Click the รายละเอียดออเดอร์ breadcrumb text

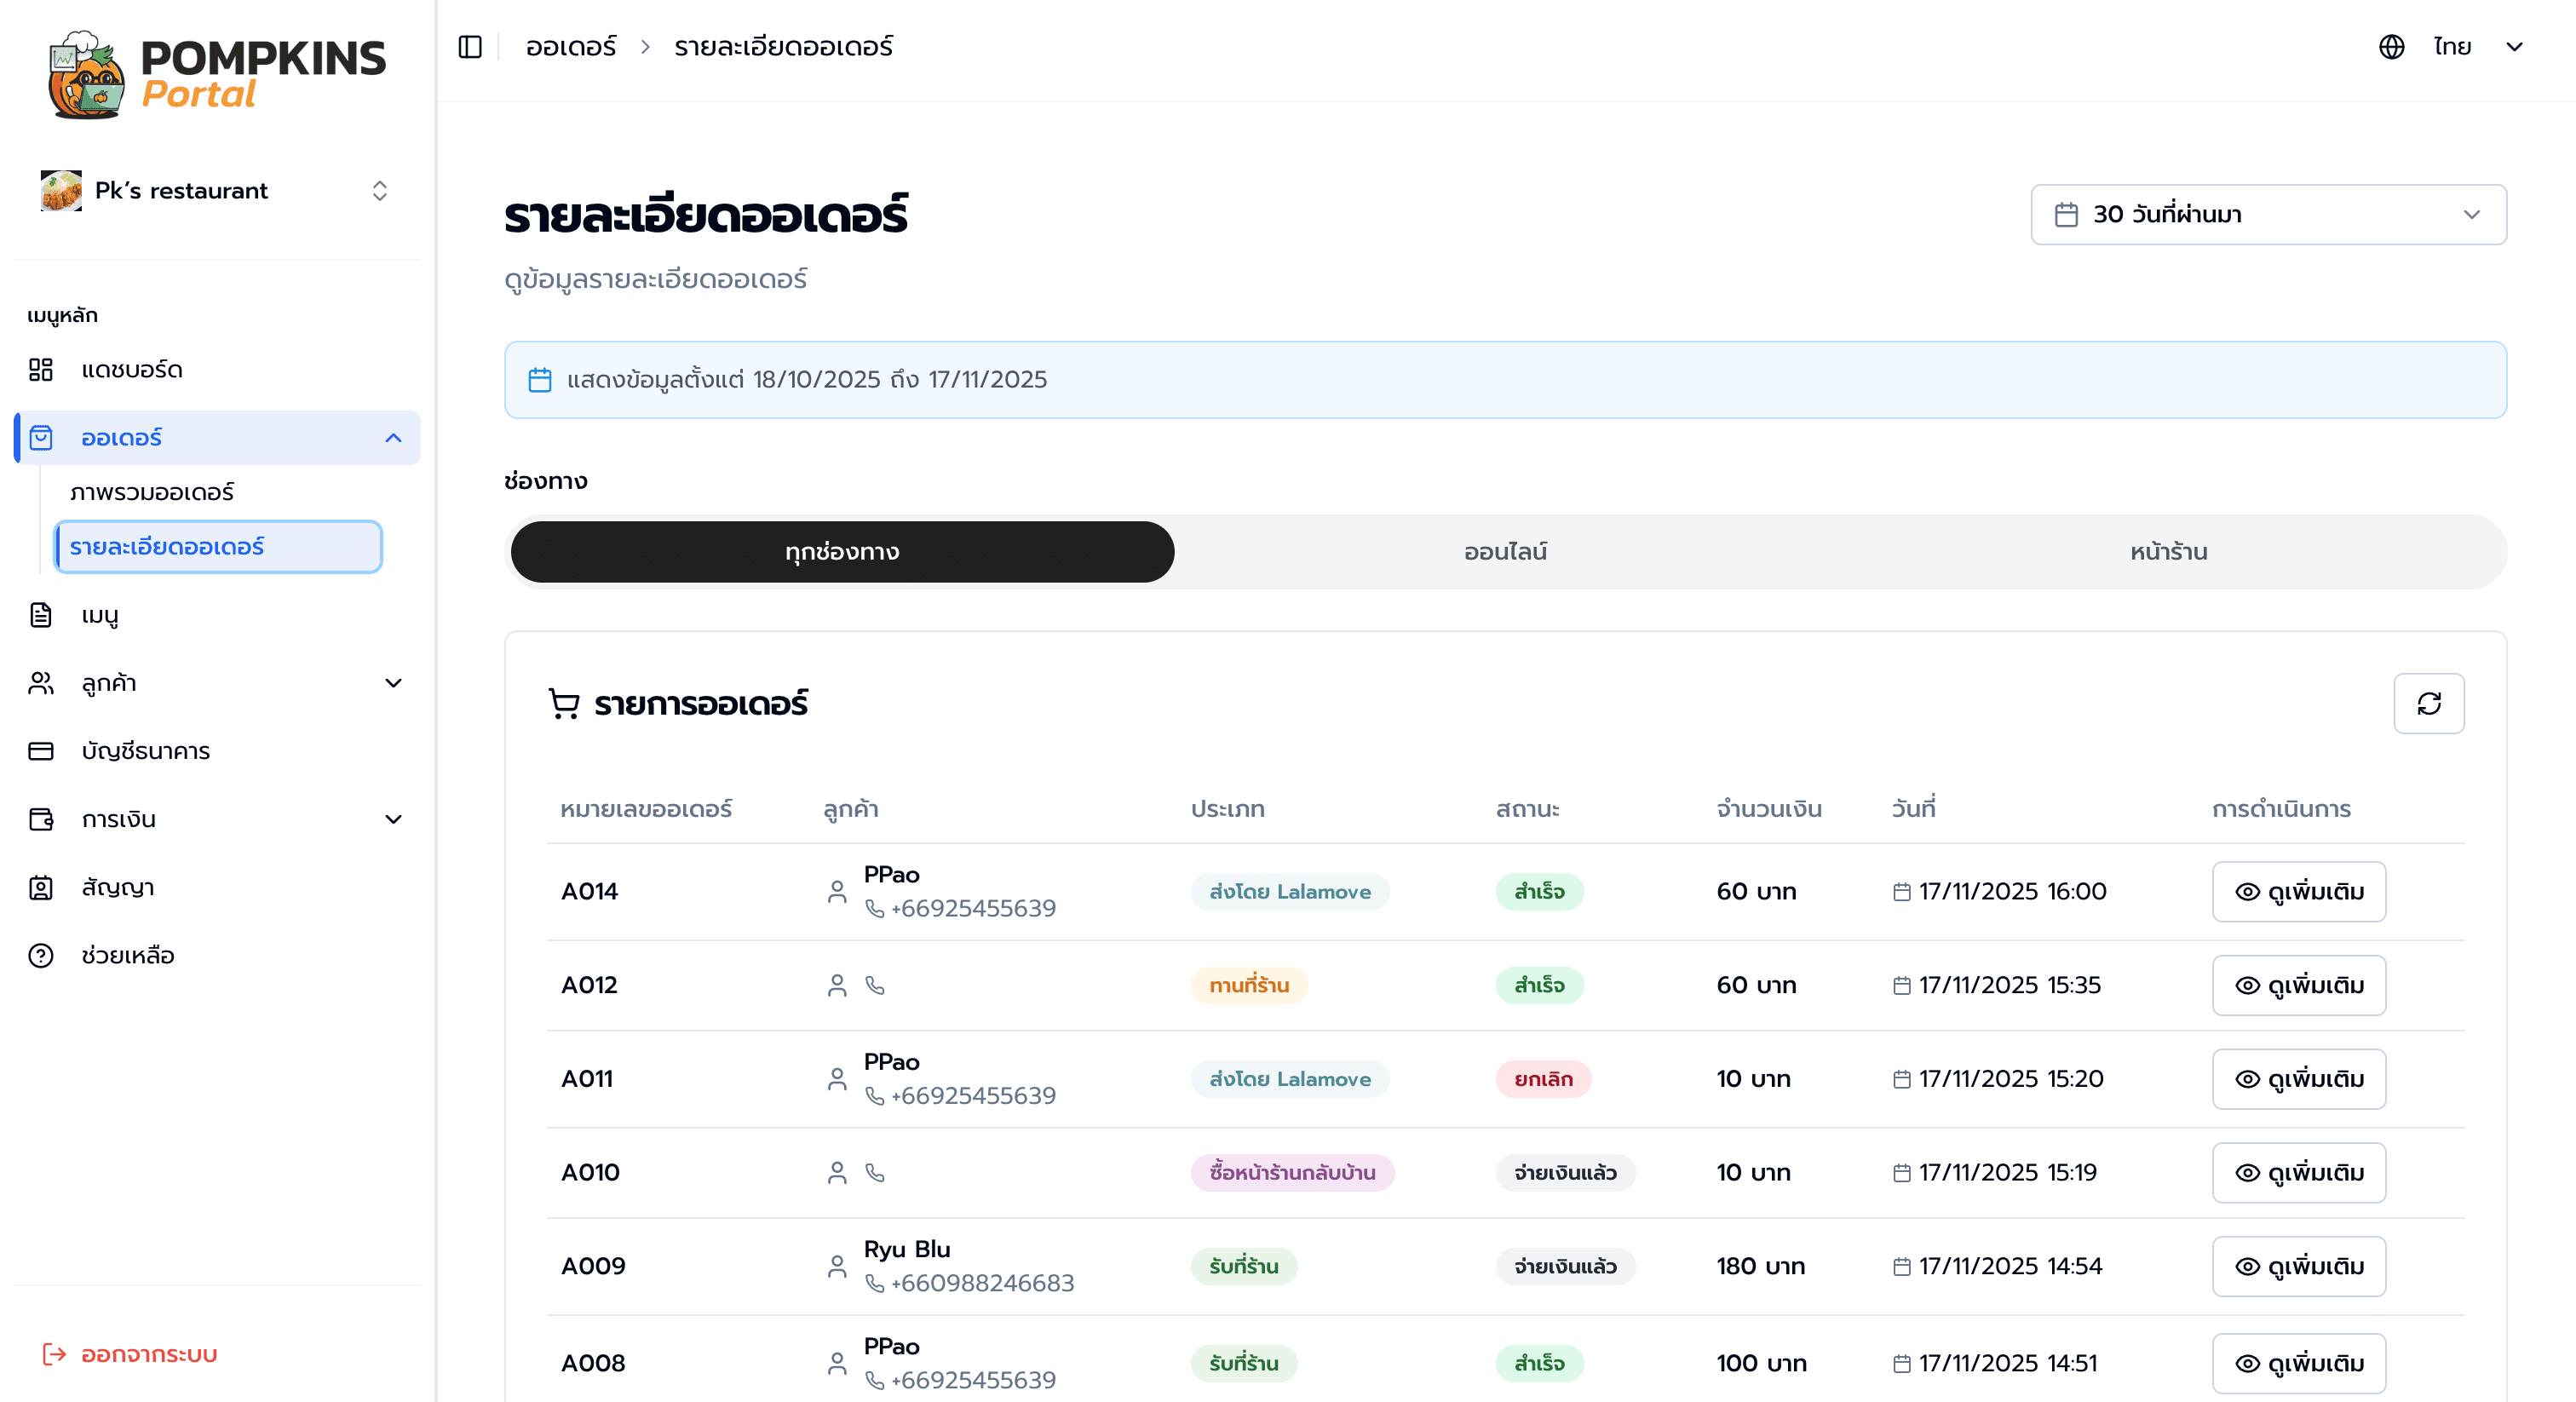pyautogui.click(x=783, y=47)
